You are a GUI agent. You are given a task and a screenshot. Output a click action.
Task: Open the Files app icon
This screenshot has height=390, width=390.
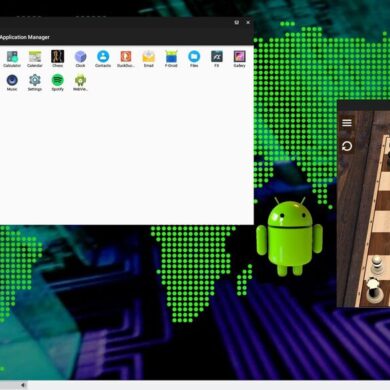click(x=194, y=56)
